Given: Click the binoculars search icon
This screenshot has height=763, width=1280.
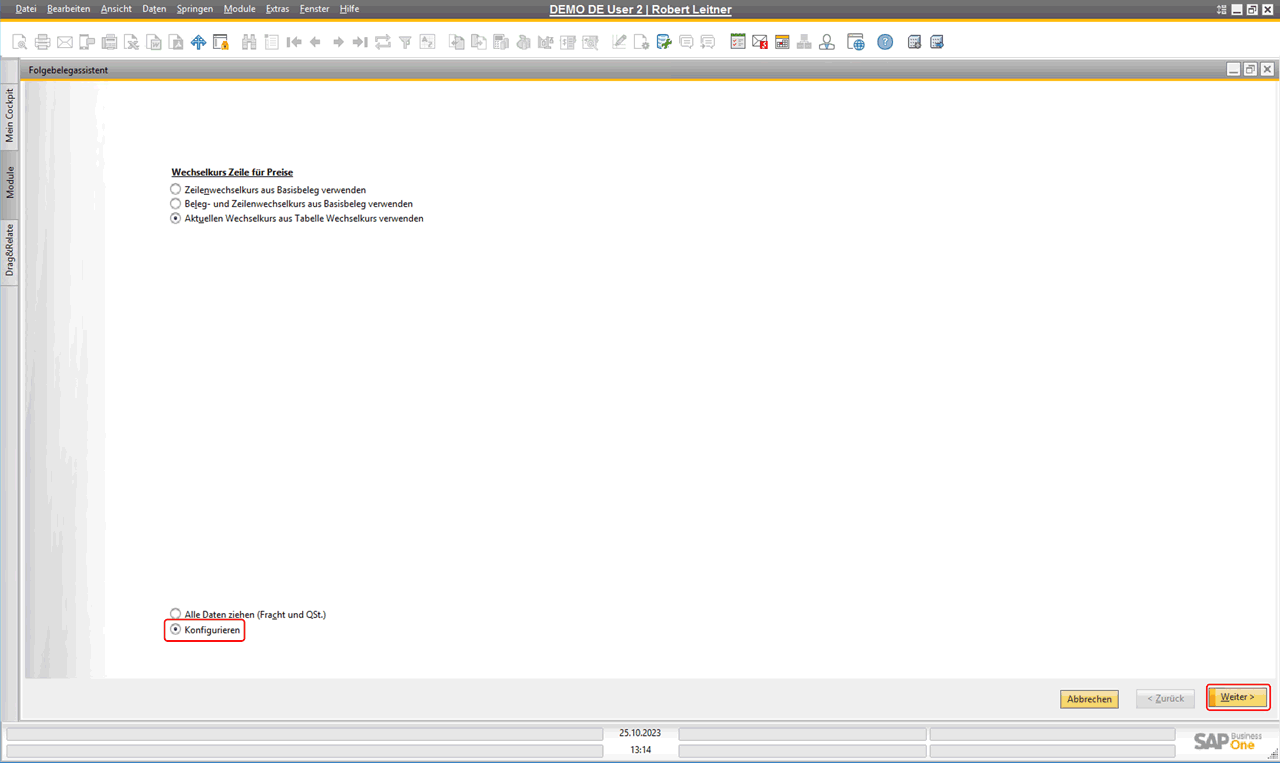Looking at the screenshot, I should click(249, 42).
